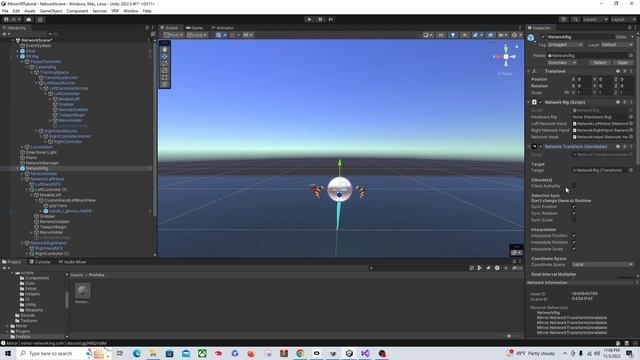Open the Tag dropdown in the Inspector
Image resolution: width=640 pixels, height=360 pixels.
[565, 44]
